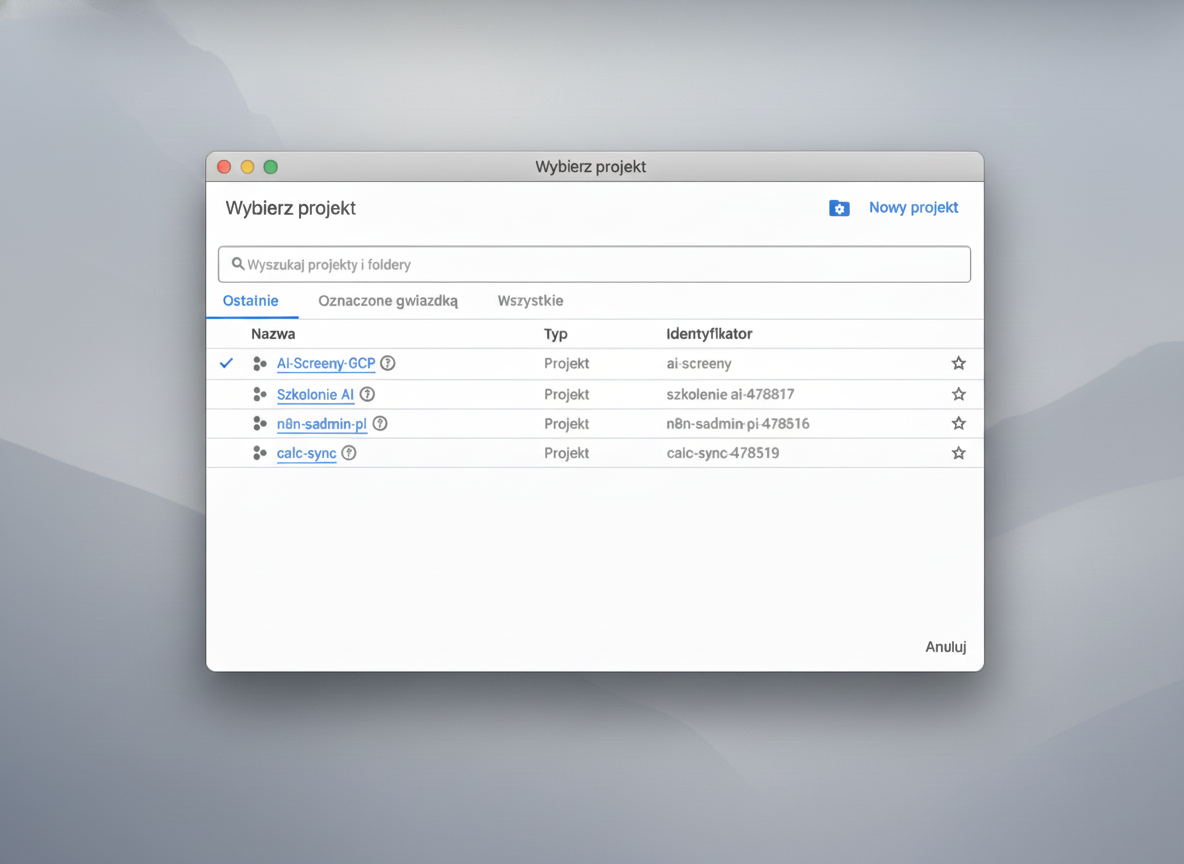
Task: Switch to Oznaczone gwiazdką tab
Action: 388,301
